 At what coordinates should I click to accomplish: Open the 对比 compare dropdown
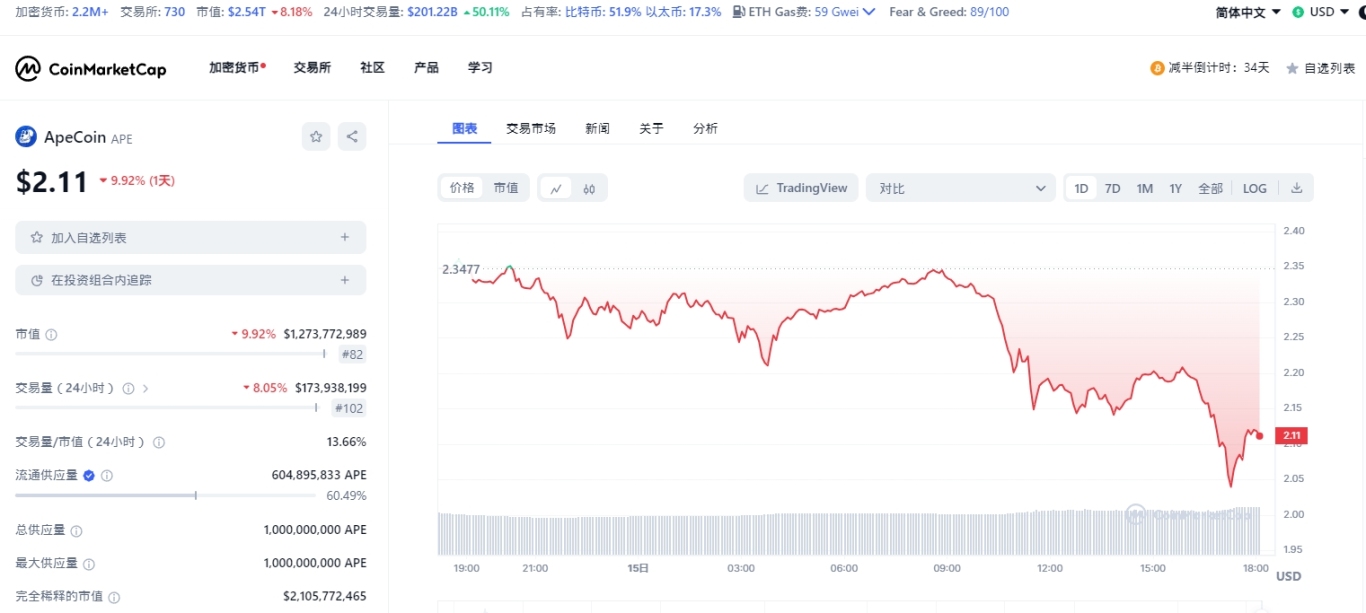[961, 188]
